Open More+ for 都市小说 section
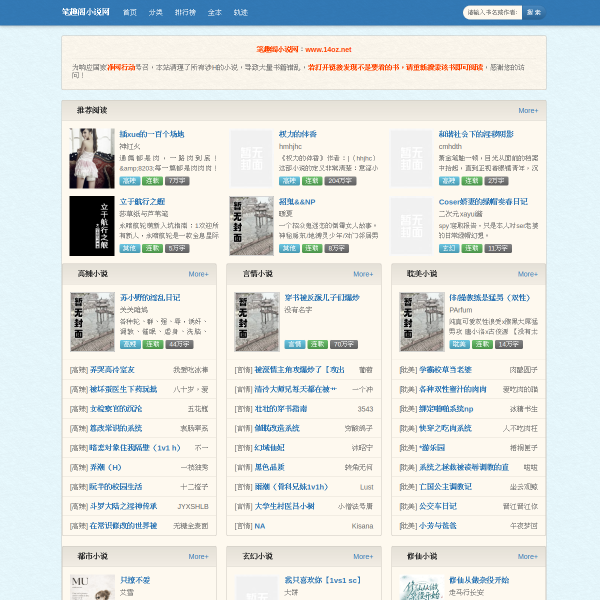600x600 pixels. pyautogui.click(x=198, y=556)
